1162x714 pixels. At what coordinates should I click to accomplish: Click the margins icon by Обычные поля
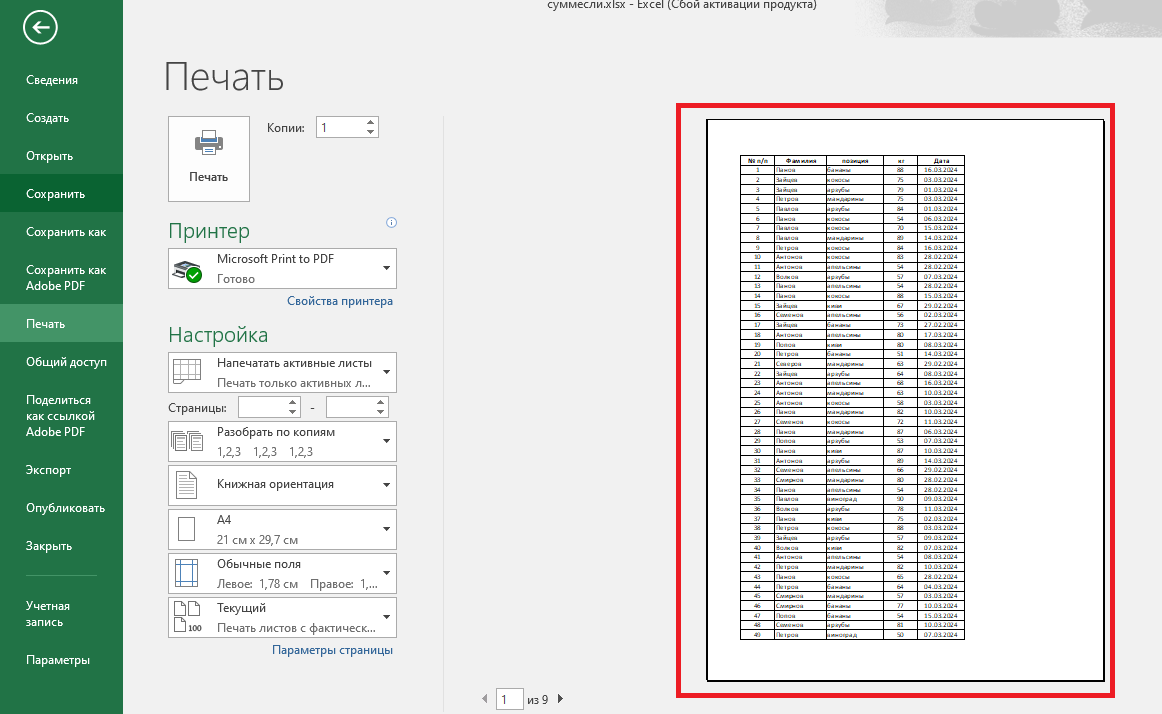(x=187, y=573)
